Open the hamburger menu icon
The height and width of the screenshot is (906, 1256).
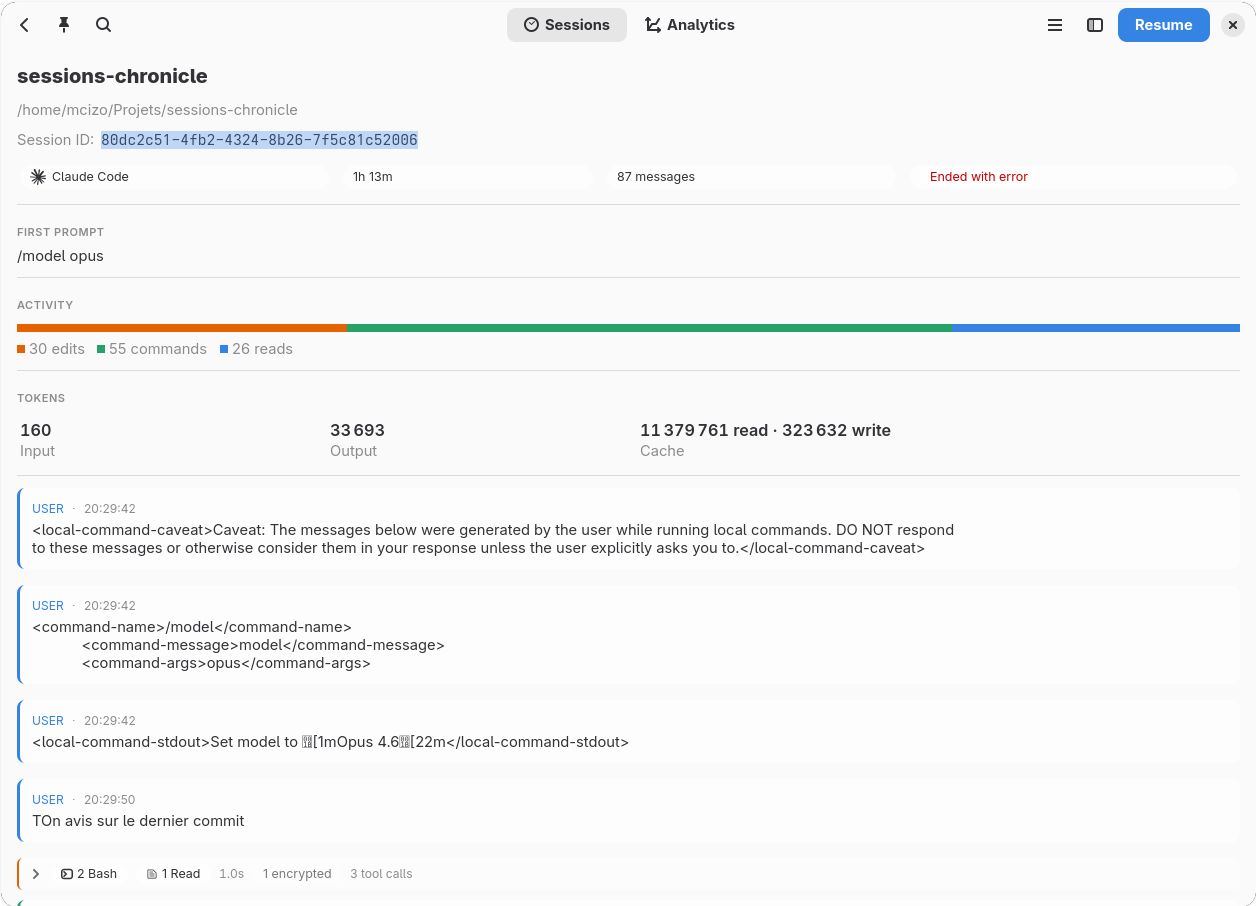click(1054, 25)
